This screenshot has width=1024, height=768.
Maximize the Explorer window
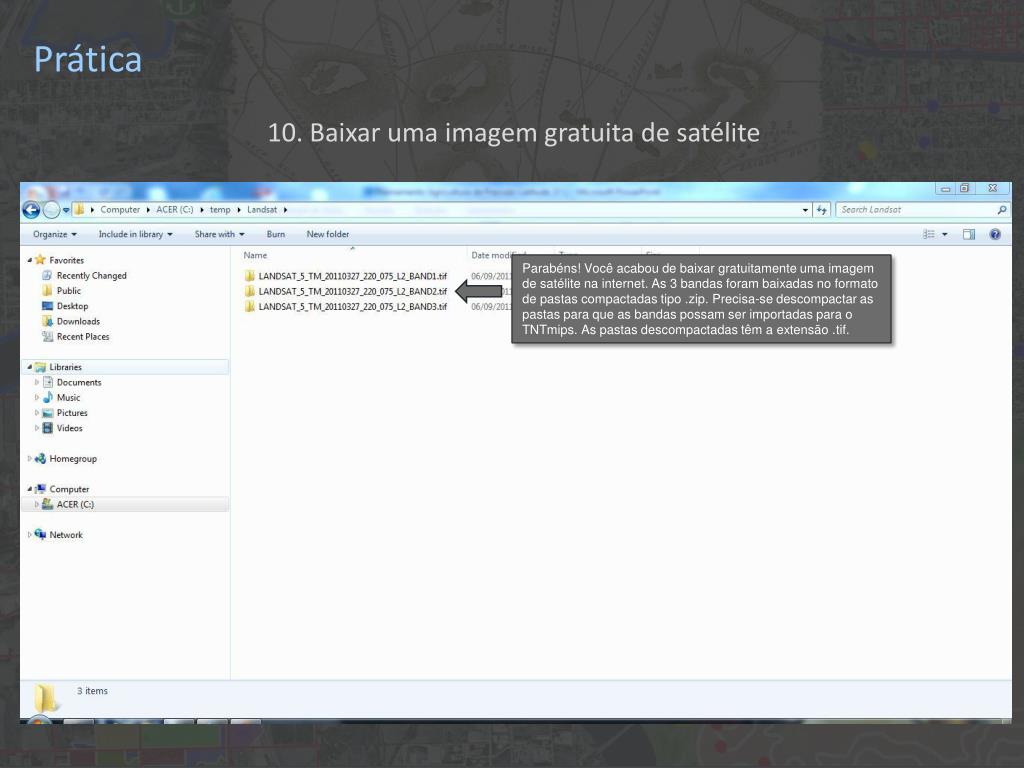(964, 189)
